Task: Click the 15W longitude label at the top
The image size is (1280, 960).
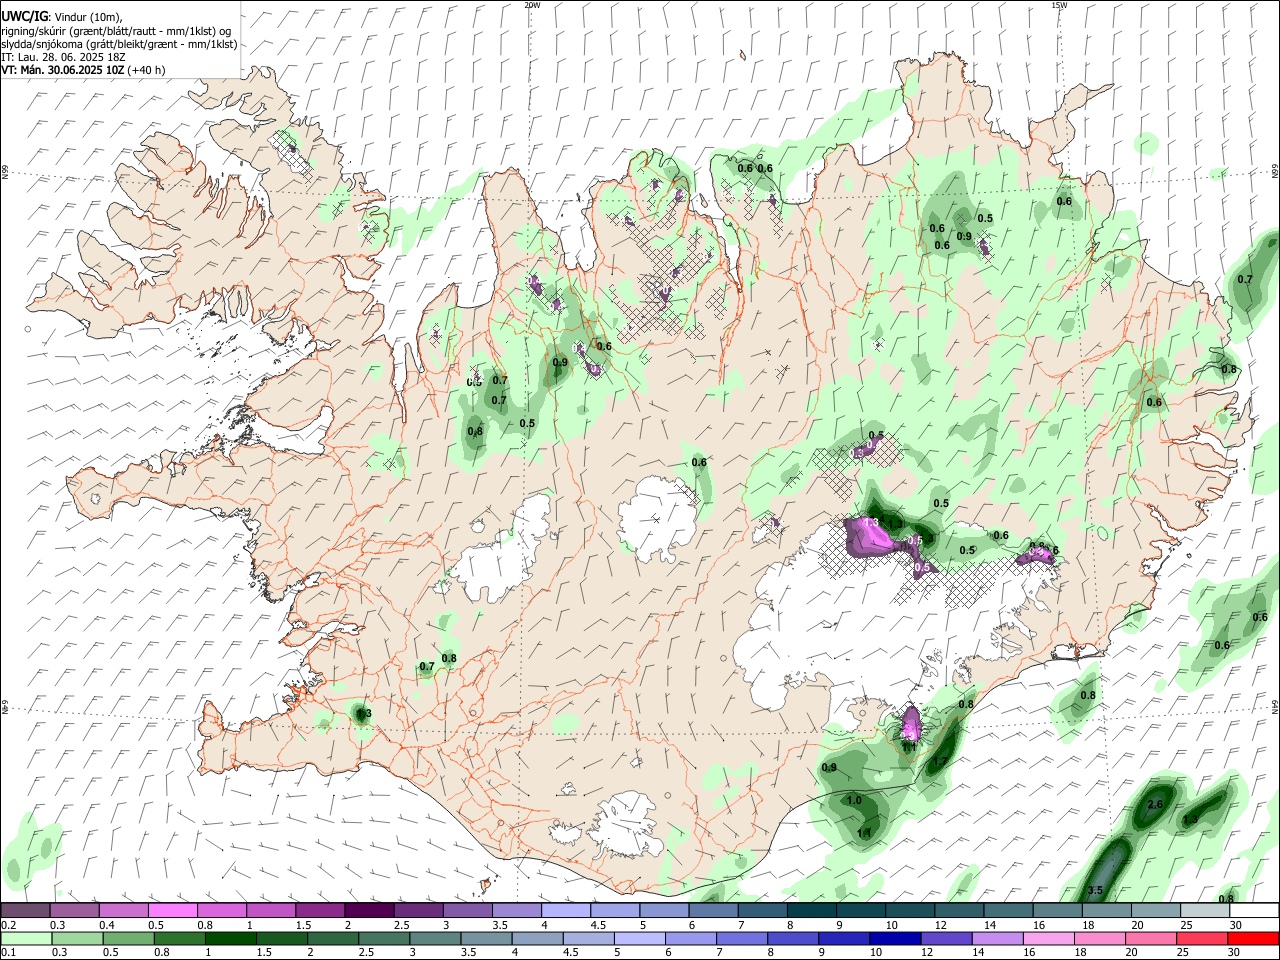Action: (x=1059, y=5)
